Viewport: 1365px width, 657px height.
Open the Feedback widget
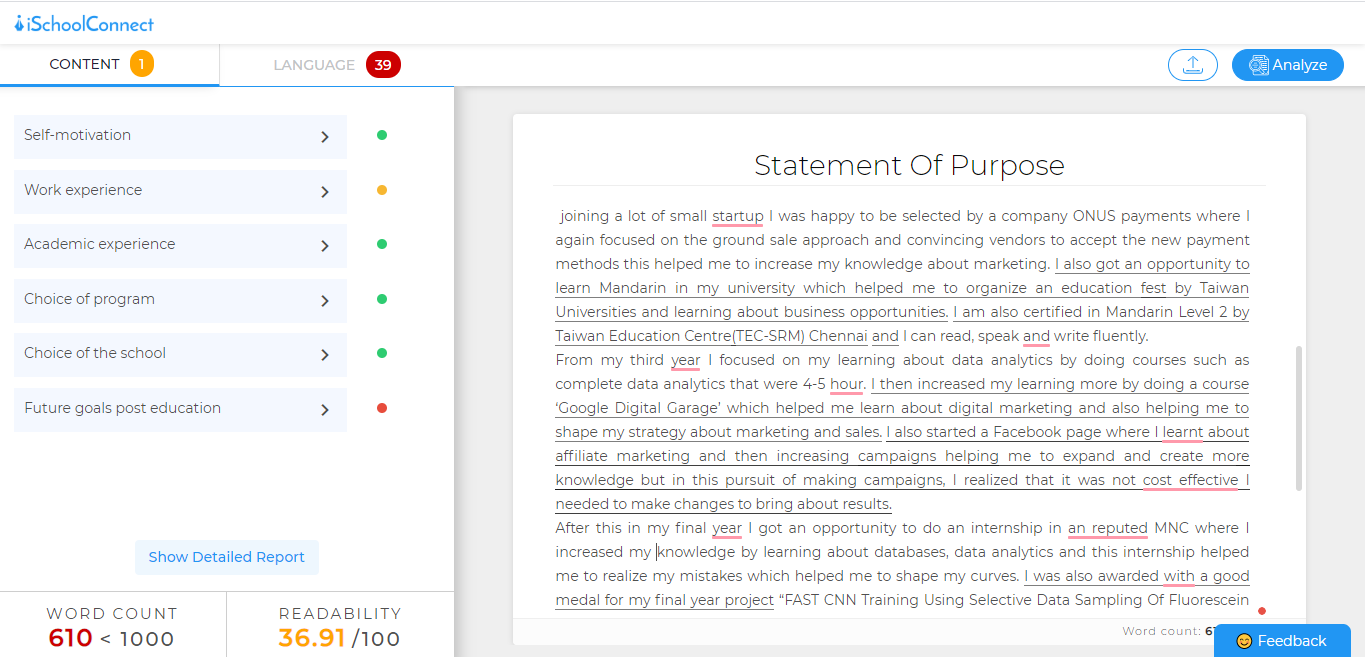(1282, 641)
